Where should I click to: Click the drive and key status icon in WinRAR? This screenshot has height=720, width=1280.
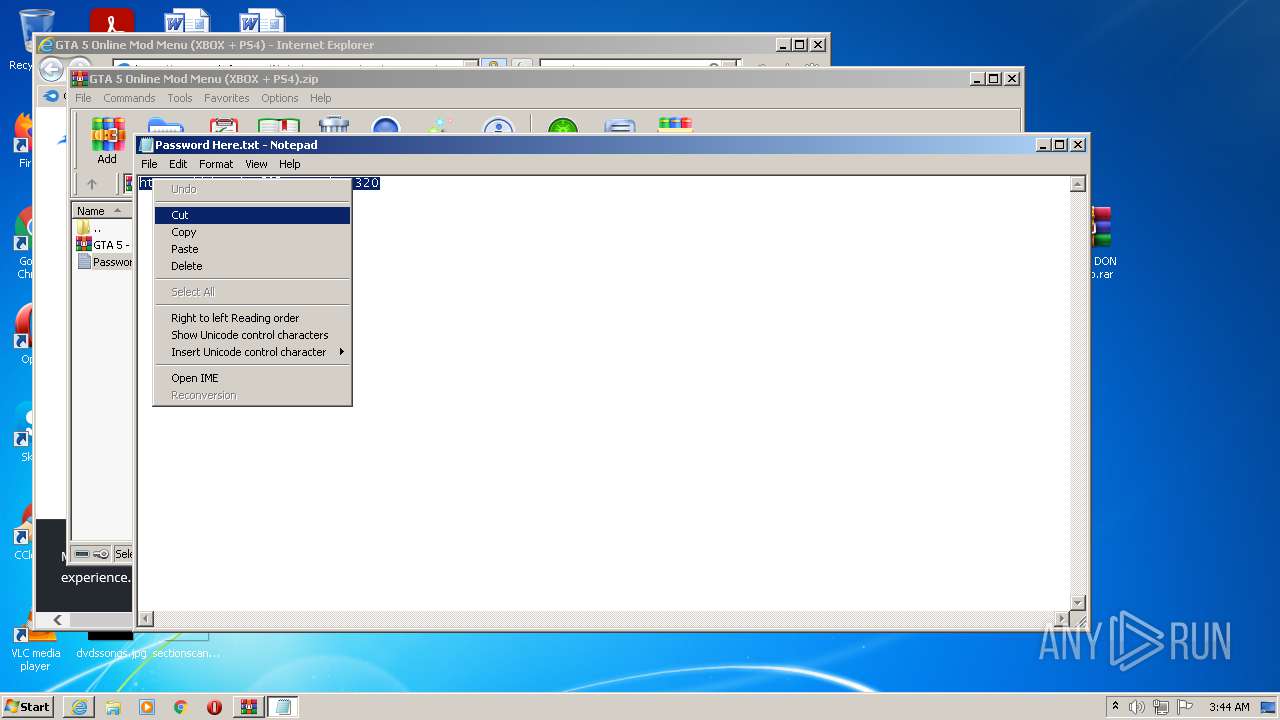tap(92, 554)
